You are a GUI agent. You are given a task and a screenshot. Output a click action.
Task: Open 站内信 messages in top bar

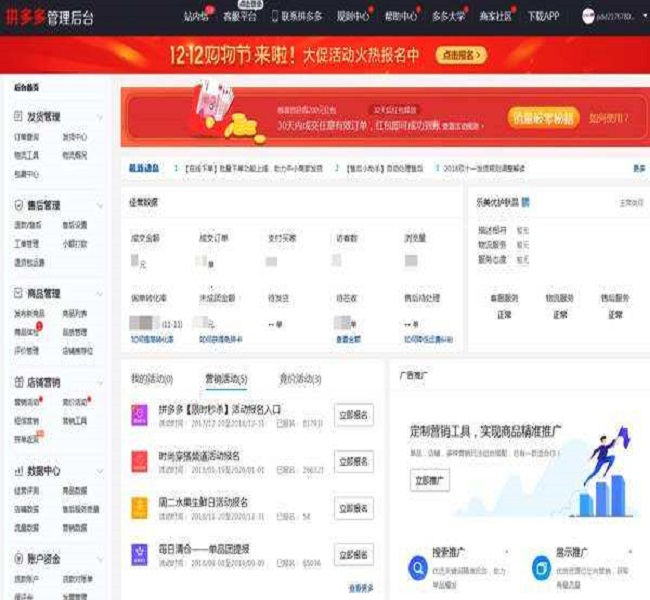pyautogui.click(x=196, y=17)
